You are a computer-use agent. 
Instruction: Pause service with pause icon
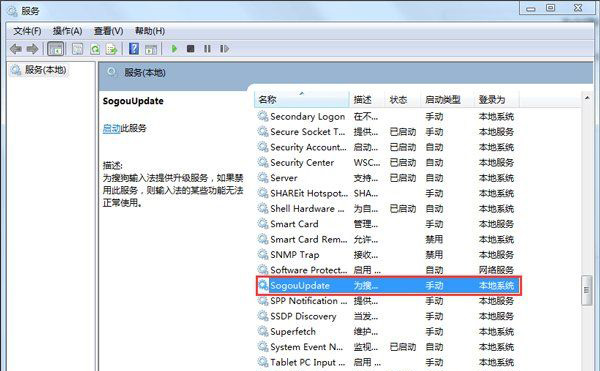pyautogui.click(x=207, y=49)
